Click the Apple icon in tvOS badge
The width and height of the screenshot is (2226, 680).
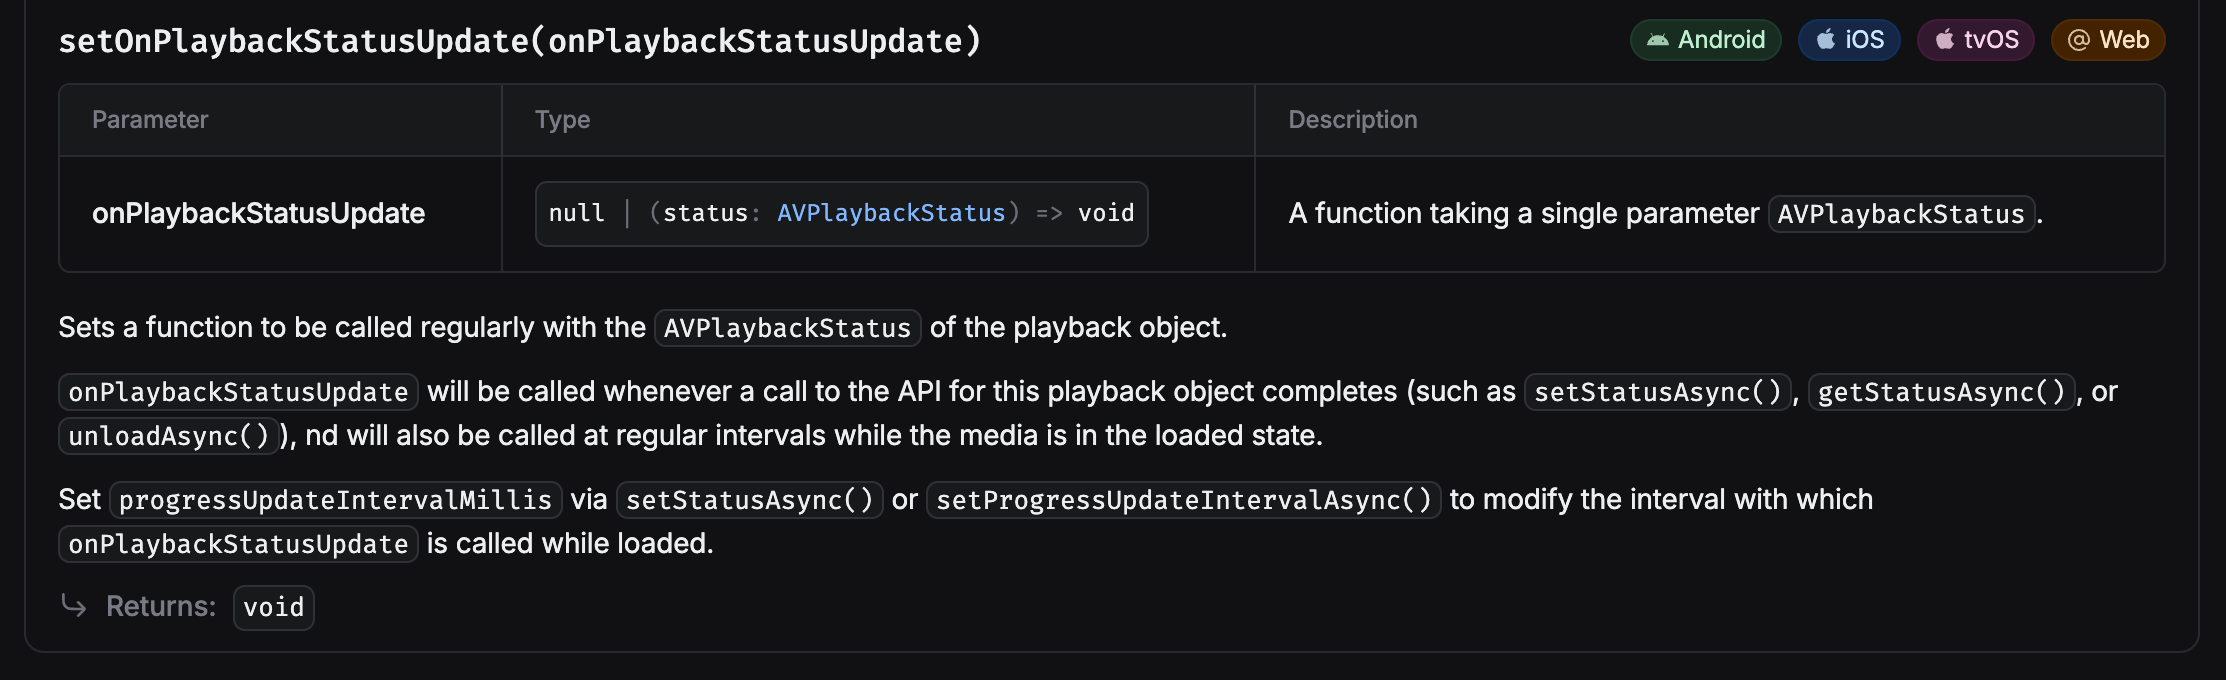[x=1945, y=40]
